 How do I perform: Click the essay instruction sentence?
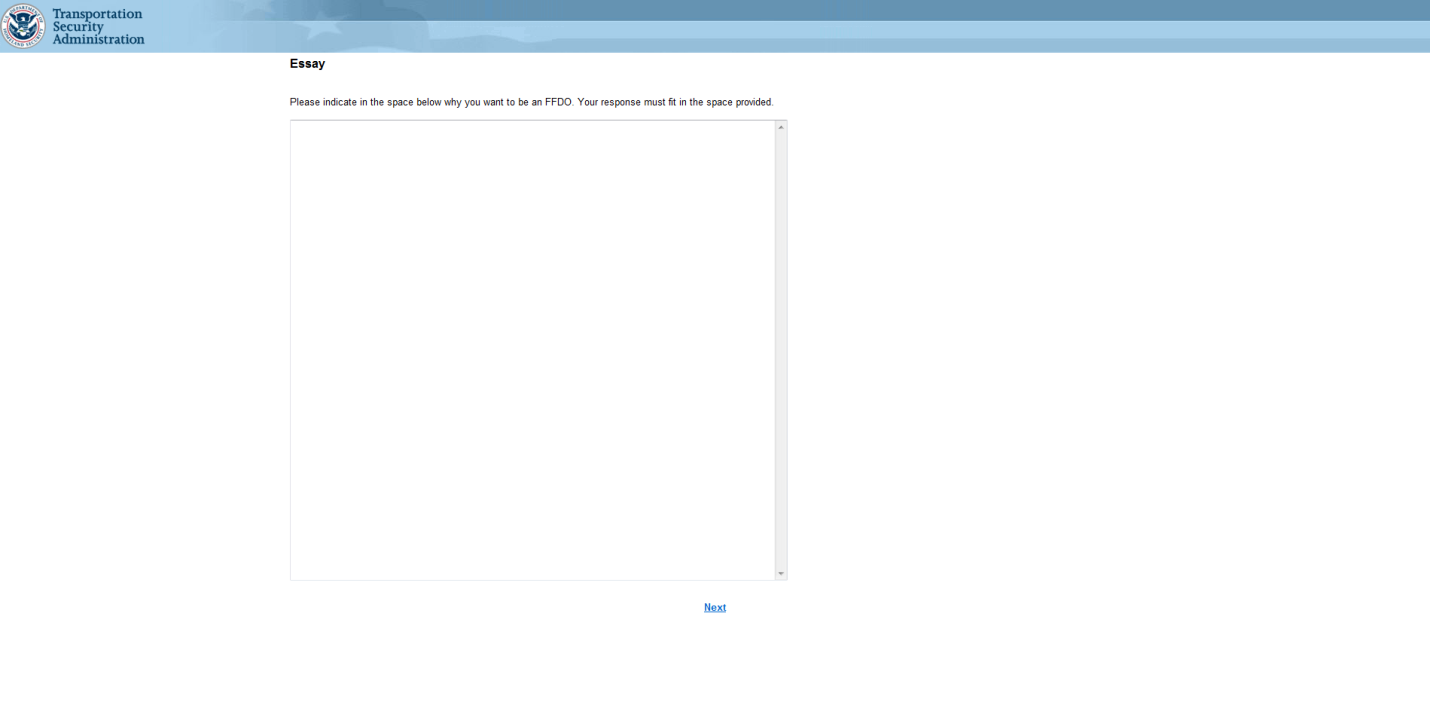point(531,103)
